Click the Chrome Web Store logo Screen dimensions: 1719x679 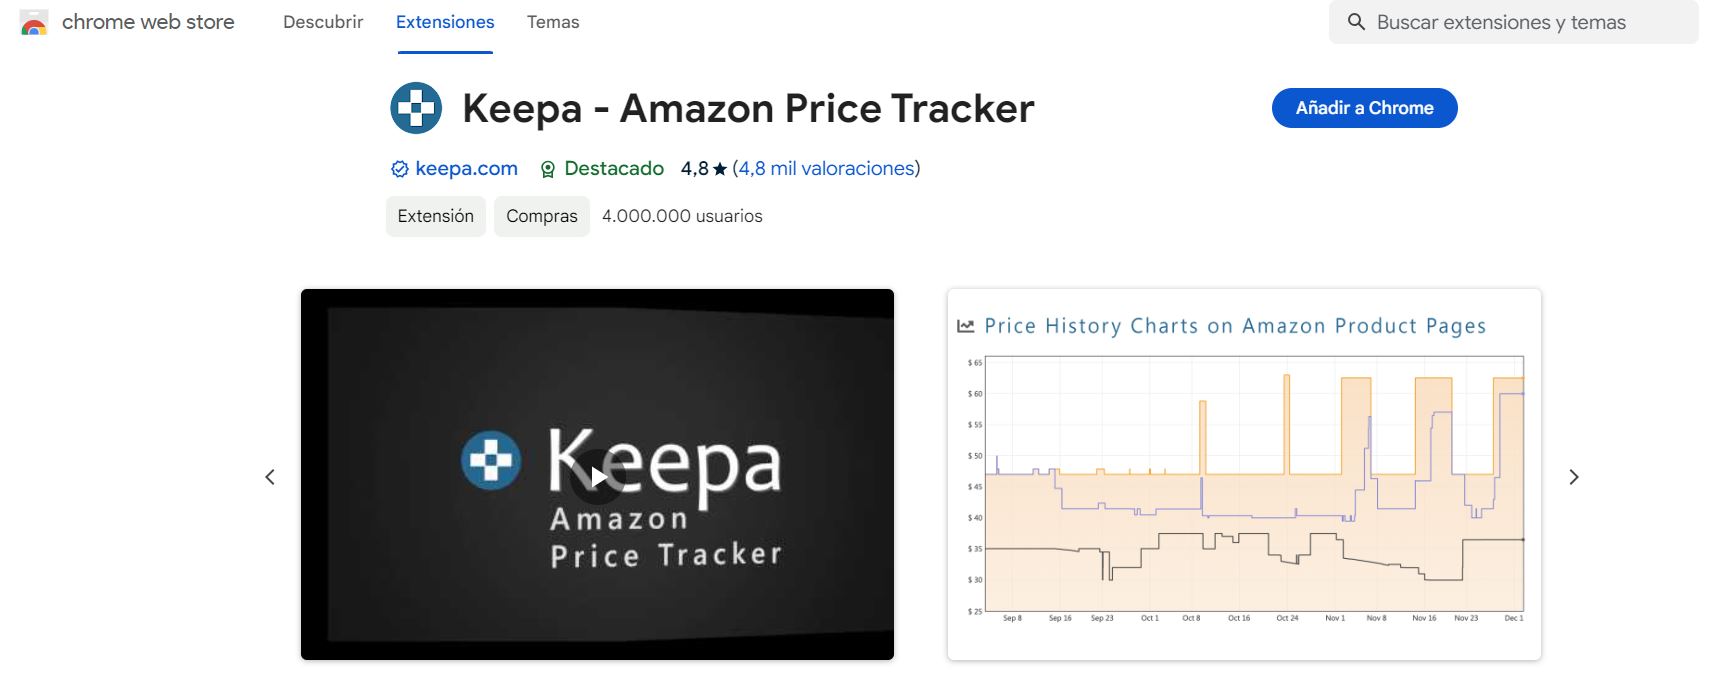point(33,20)
